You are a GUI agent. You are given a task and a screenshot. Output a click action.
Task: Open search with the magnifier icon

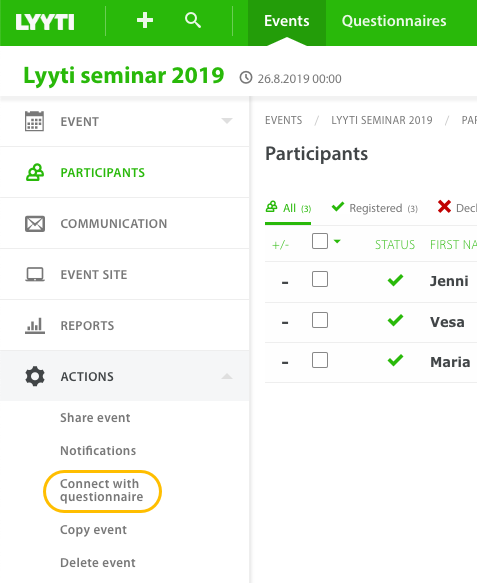coord(193,20)
